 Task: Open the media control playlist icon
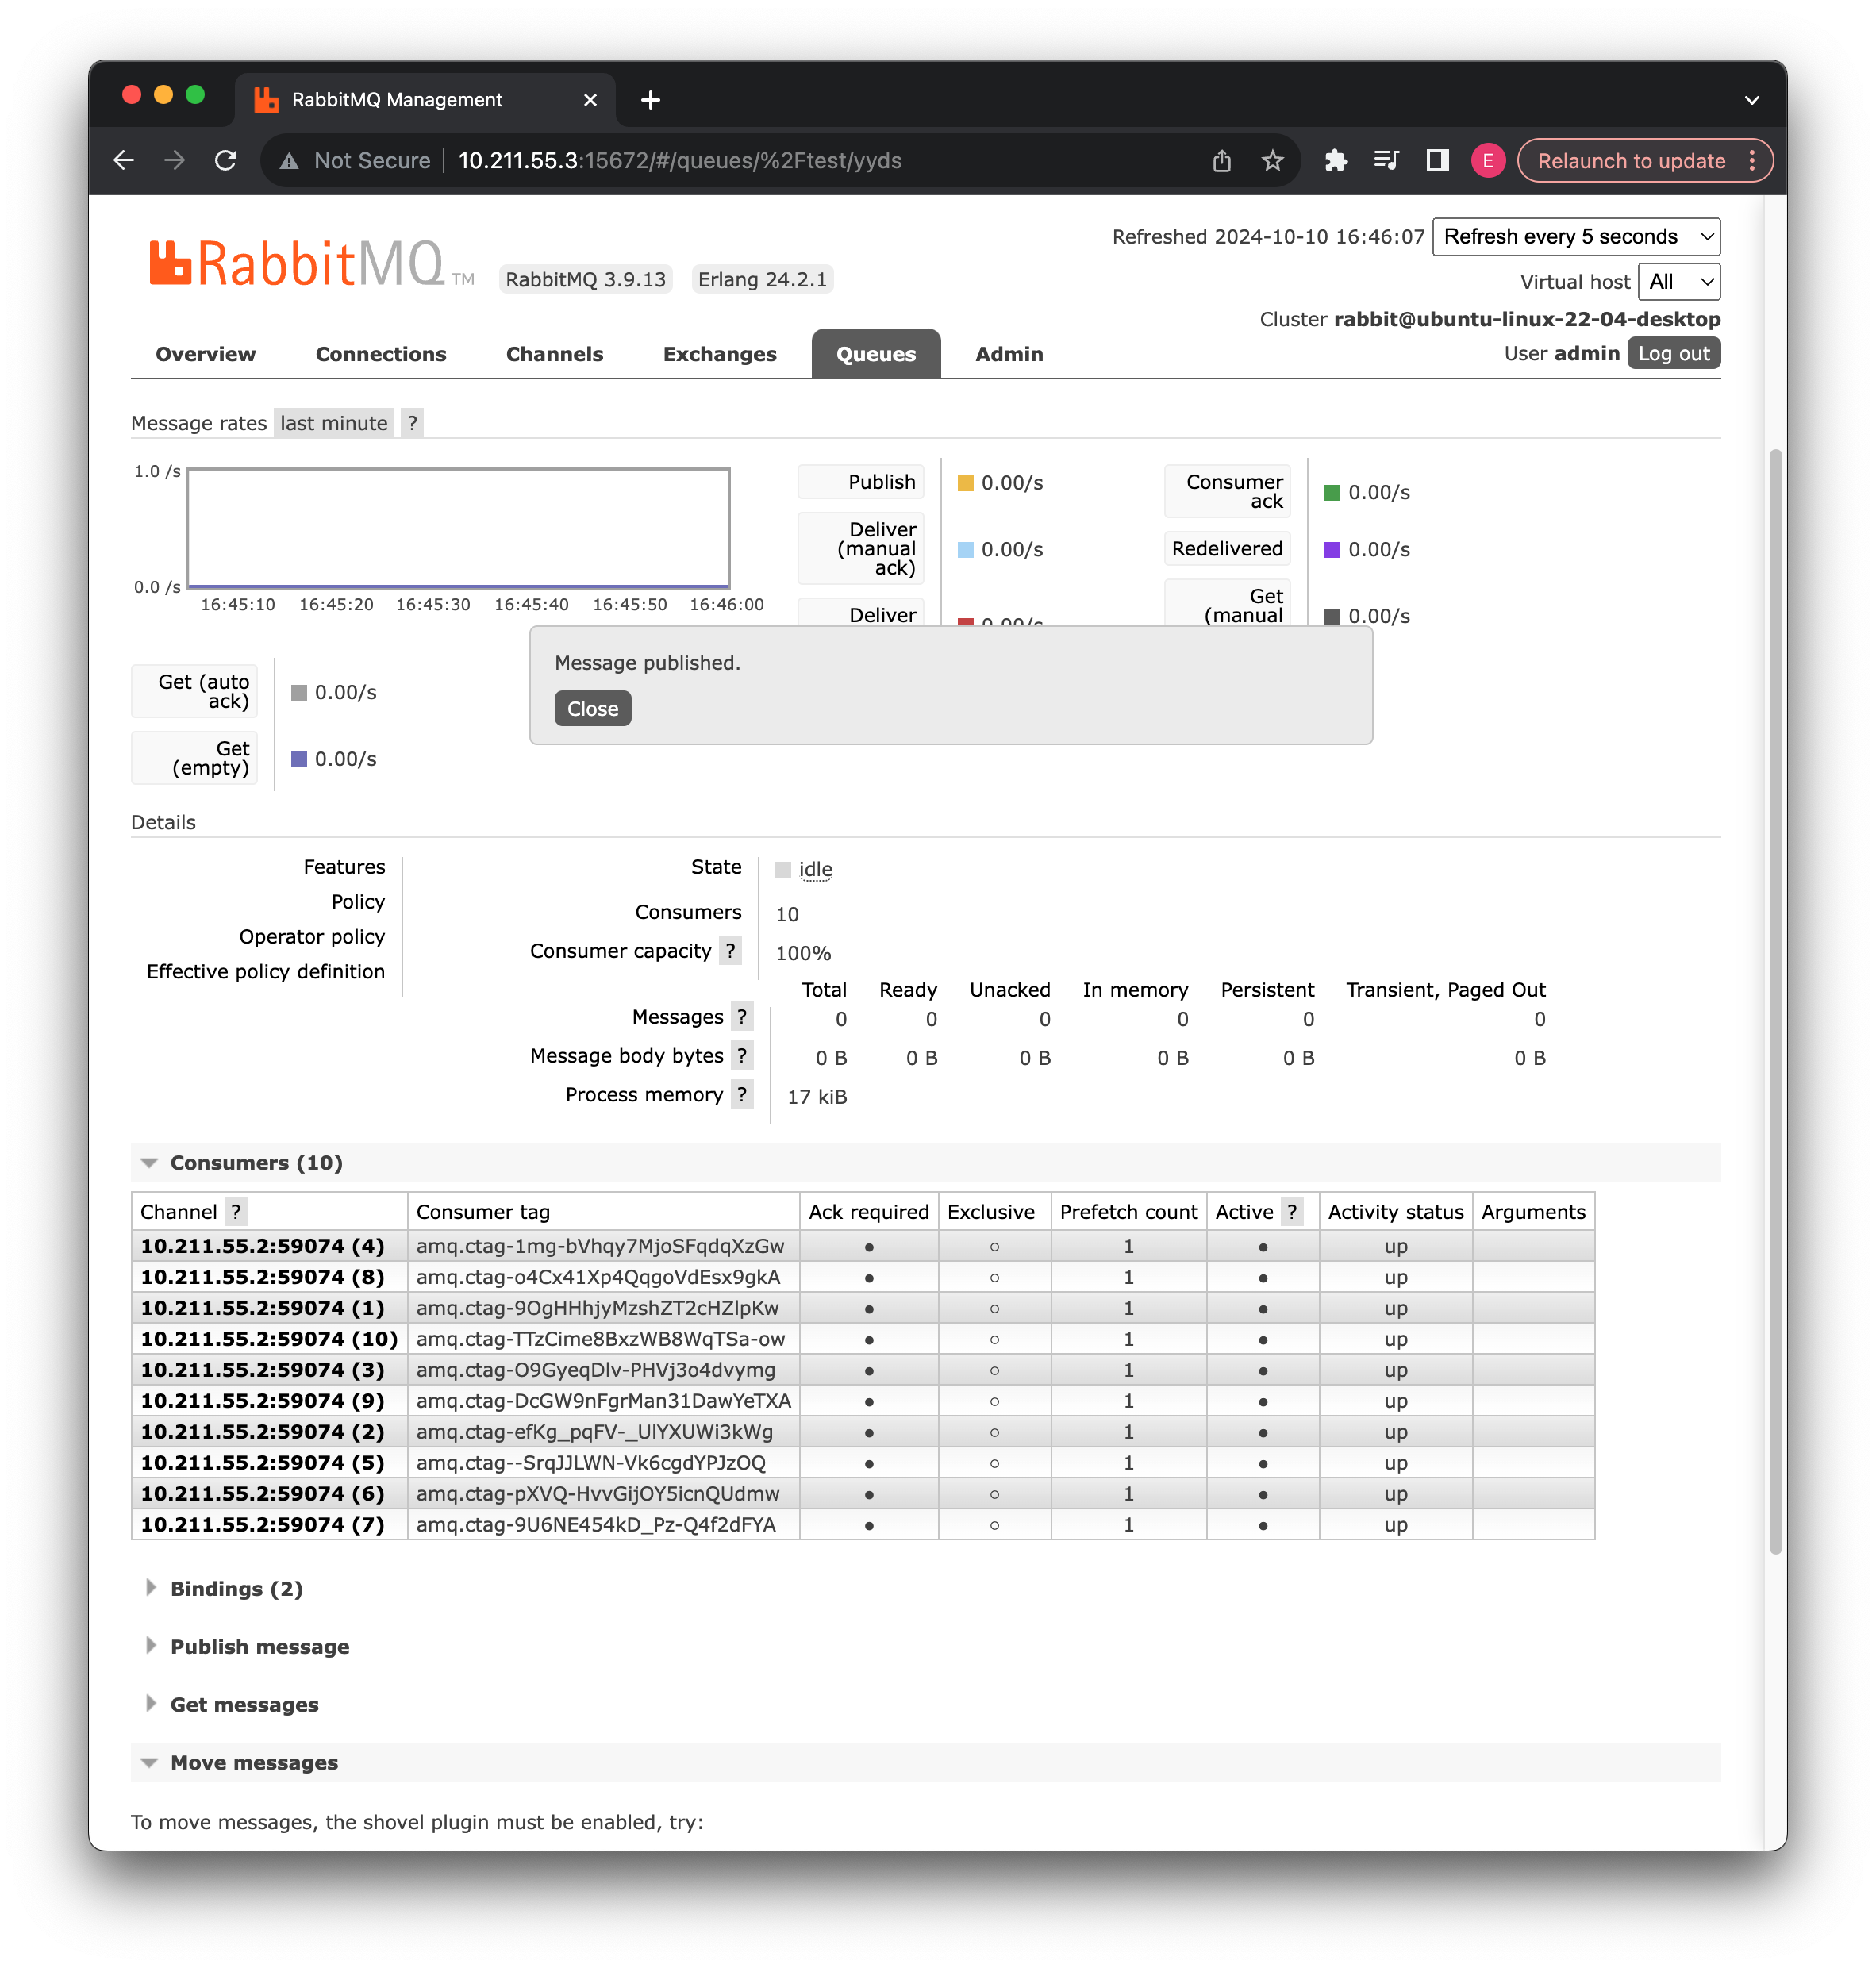(1386, 160)
